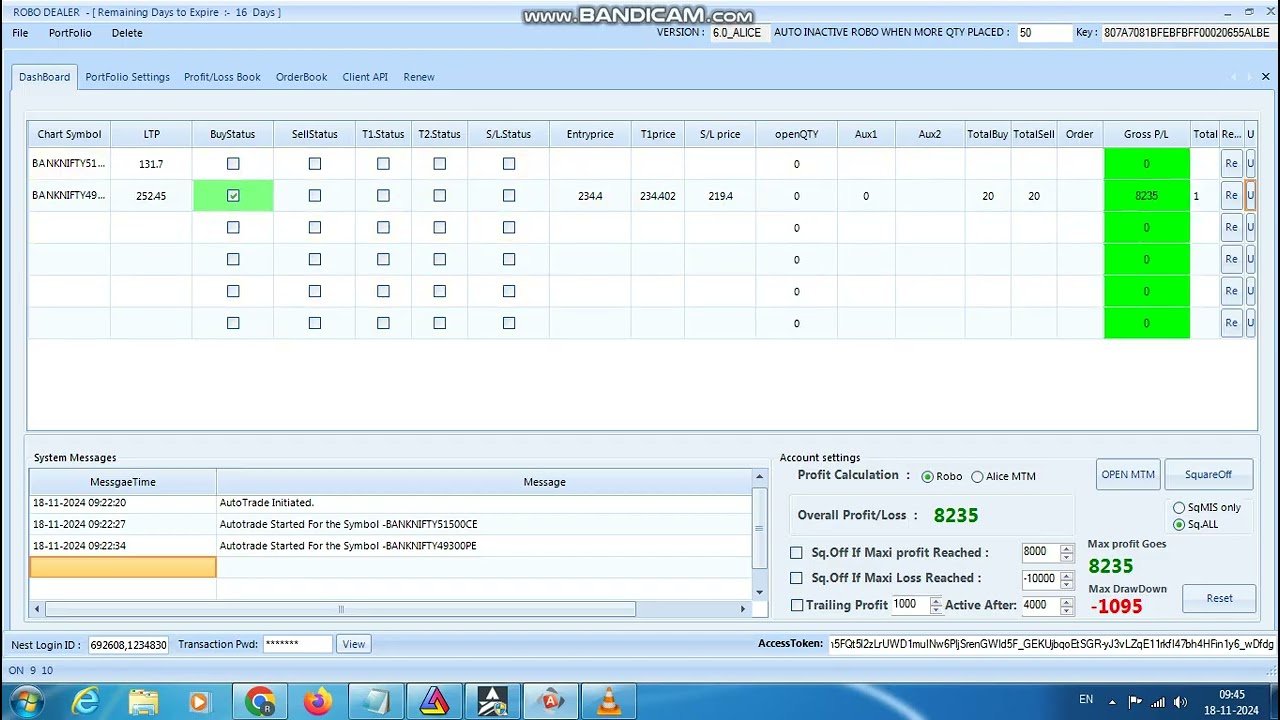Check SellStatus for BANKNIFTY49 row
The image size is (1280, 720).
(315, 196)
